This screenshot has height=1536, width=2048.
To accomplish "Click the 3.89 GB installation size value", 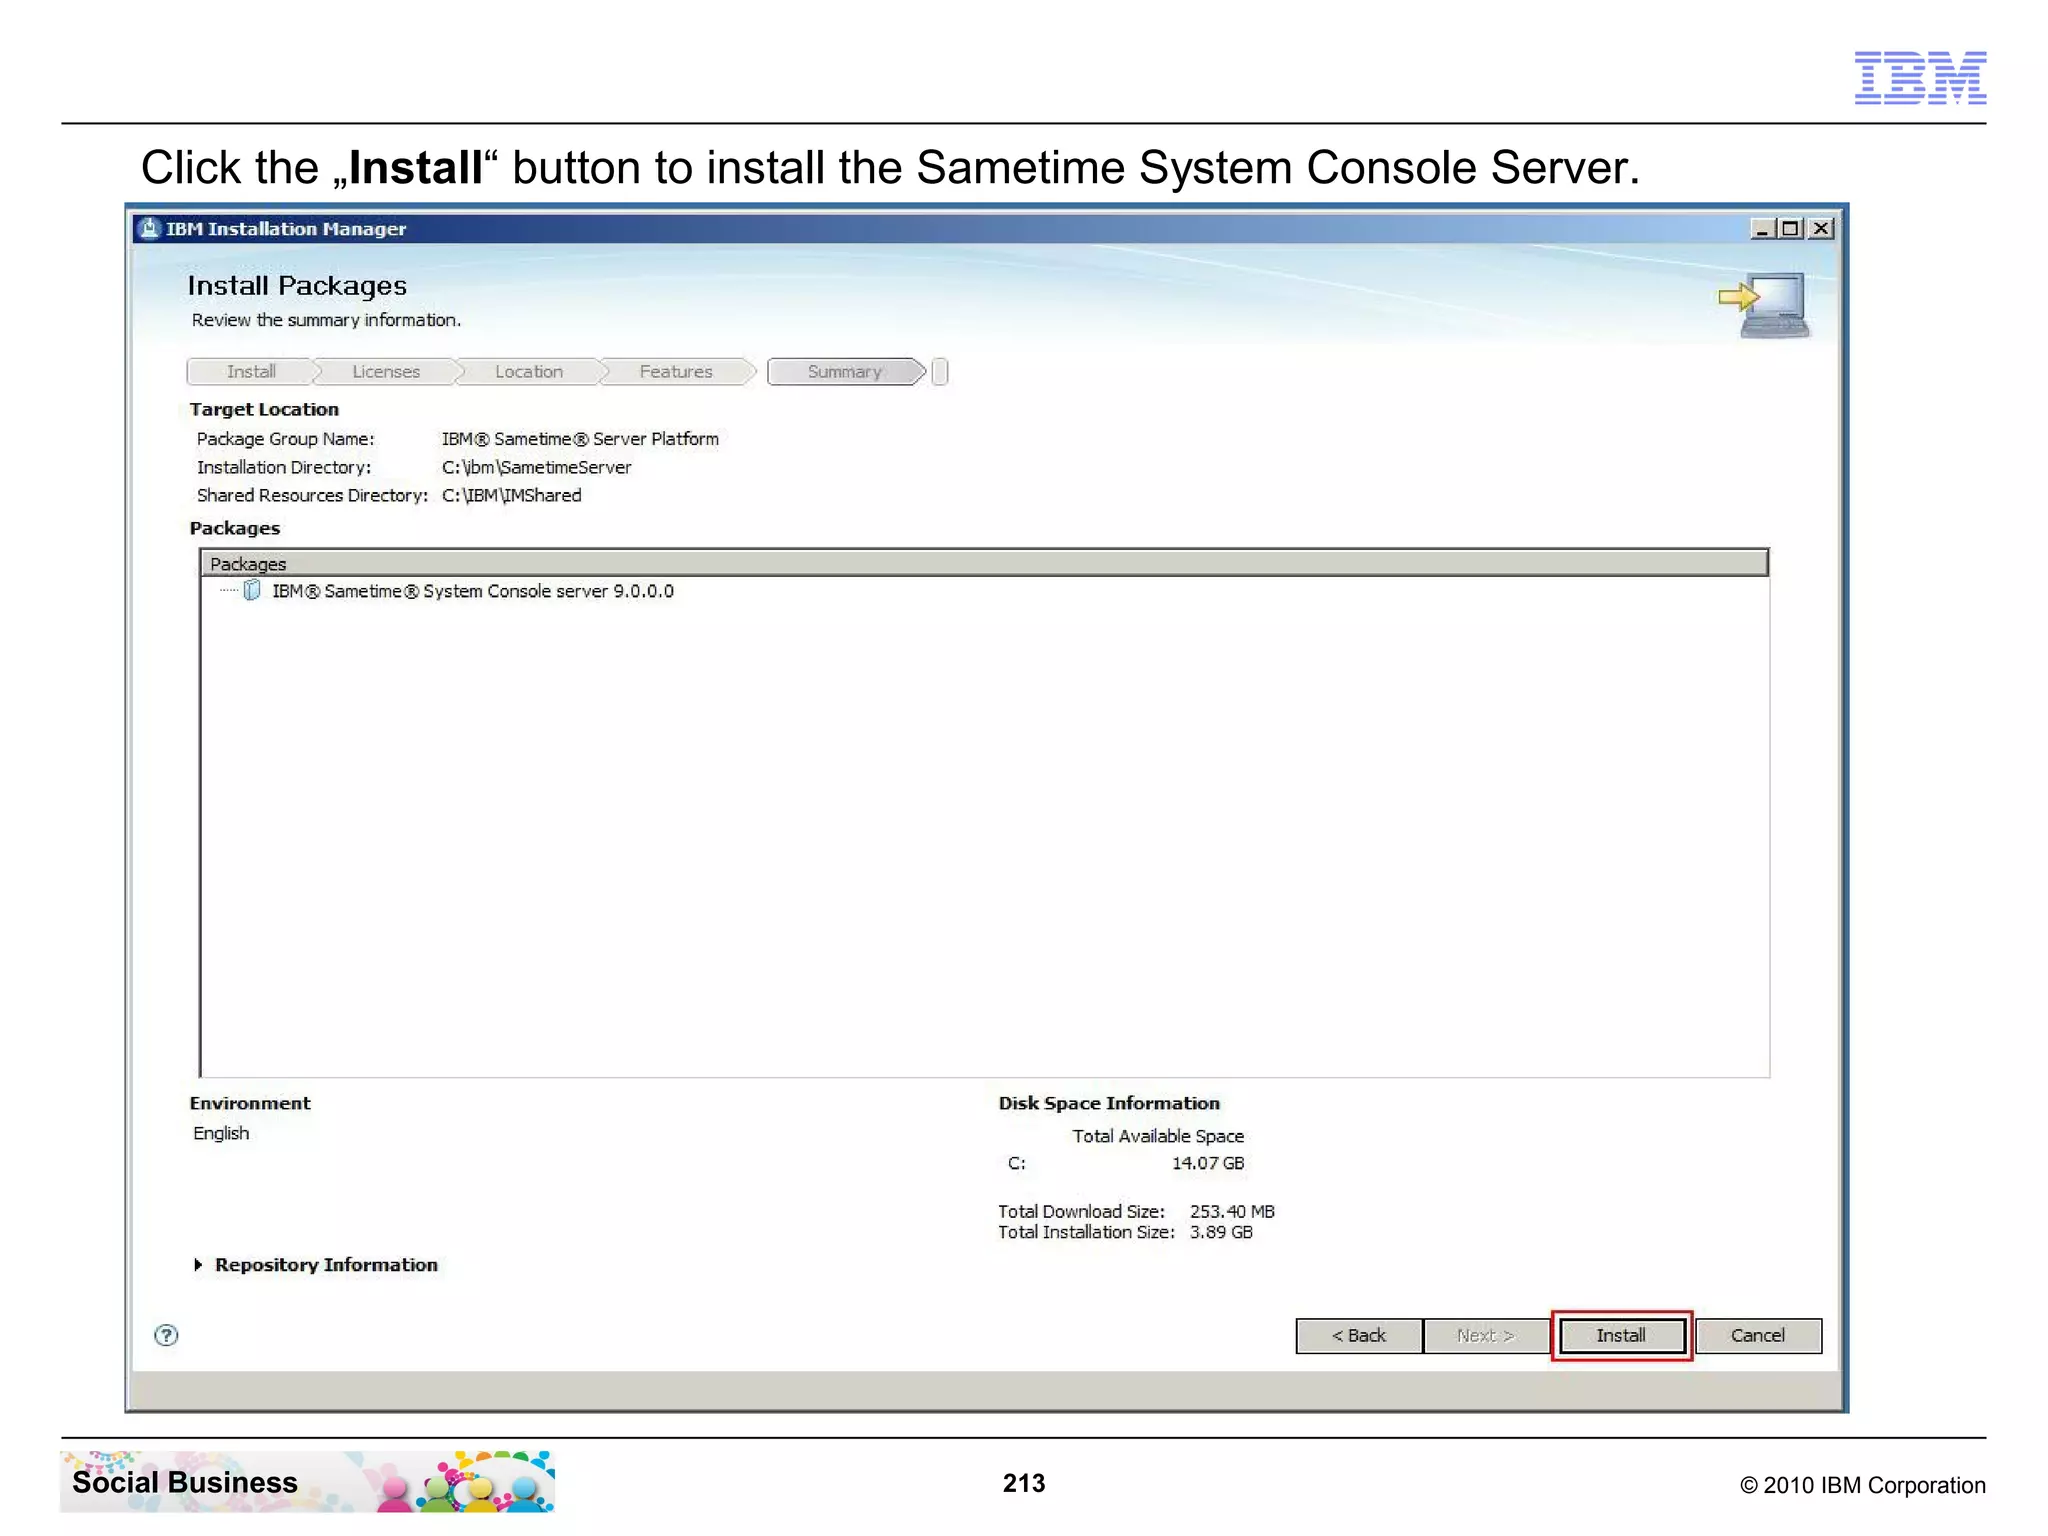I will point(1221,1232).
